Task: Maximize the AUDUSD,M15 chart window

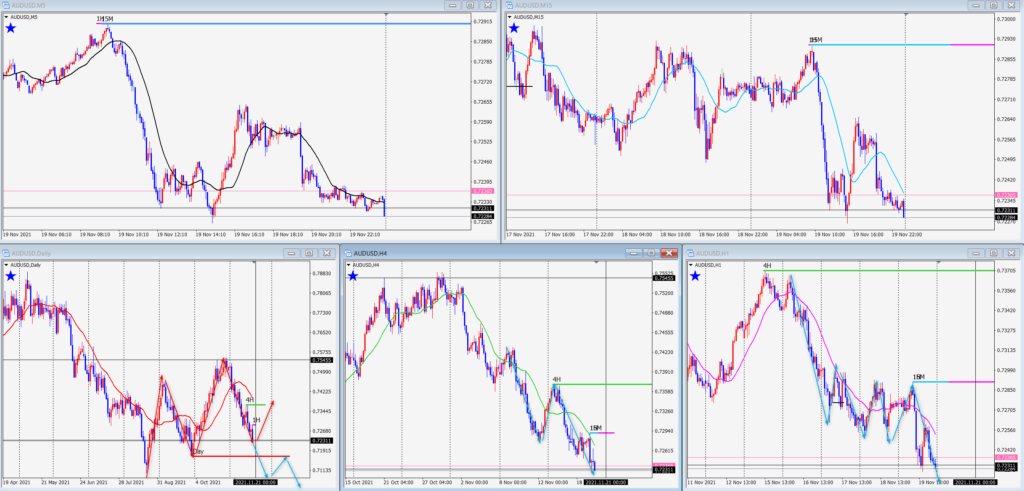Action: [992, 5]
